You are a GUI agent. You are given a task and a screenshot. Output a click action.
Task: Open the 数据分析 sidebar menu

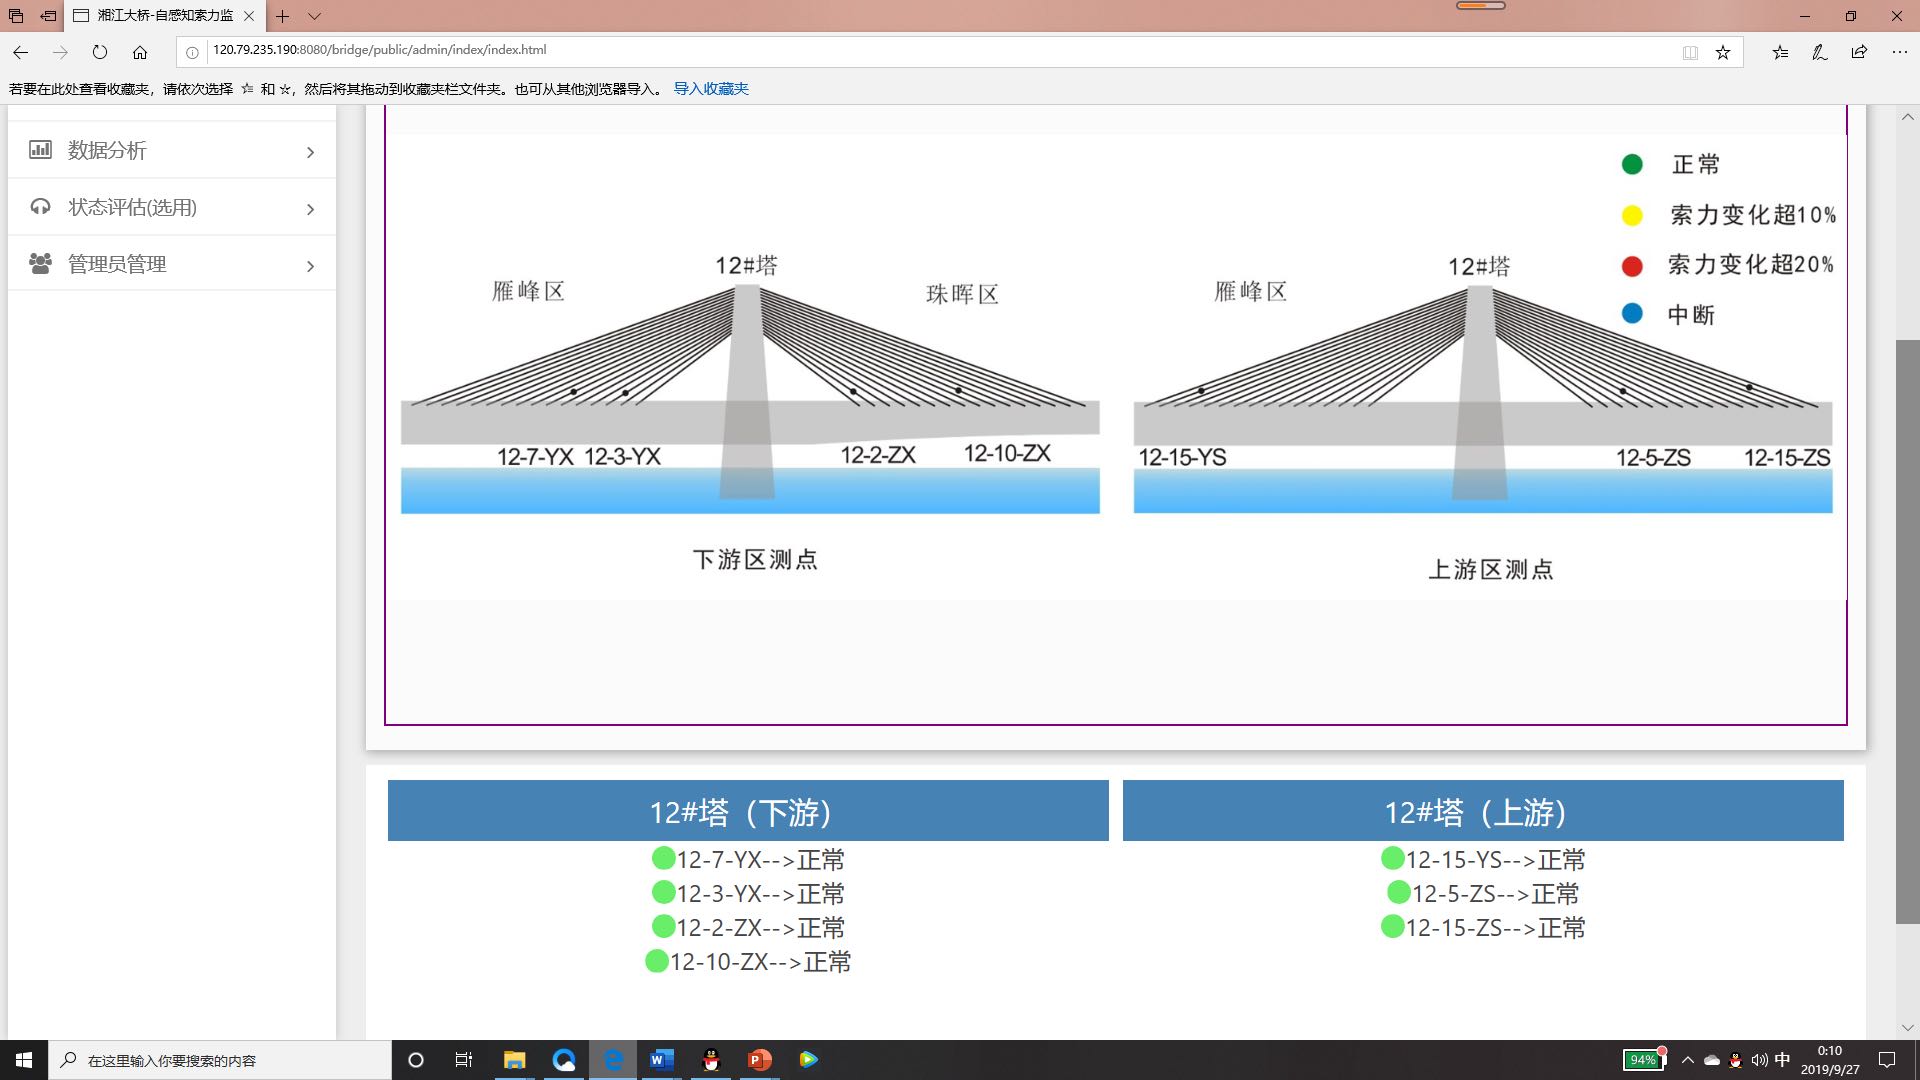(172, 151)
